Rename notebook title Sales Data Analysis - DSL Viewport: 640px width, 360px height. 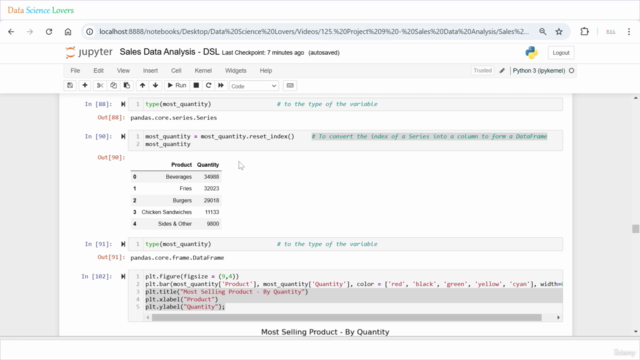click(169, 52)
